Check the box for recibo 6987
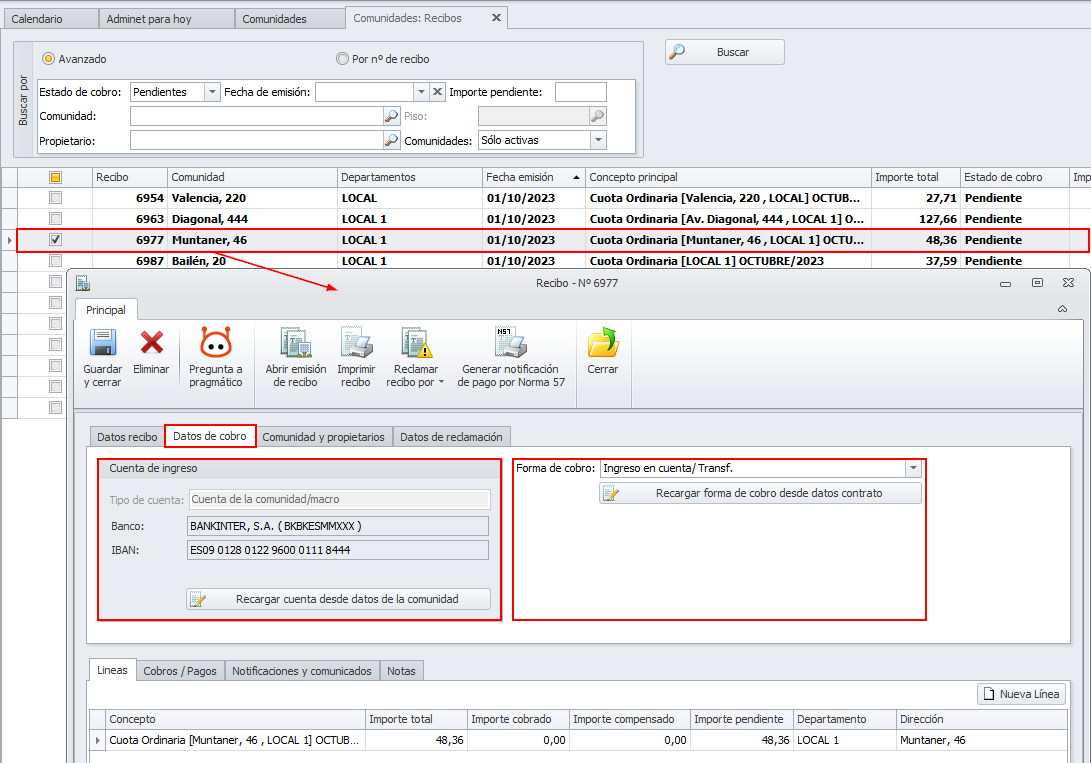The image size is (1091, 763). (56, 261)
